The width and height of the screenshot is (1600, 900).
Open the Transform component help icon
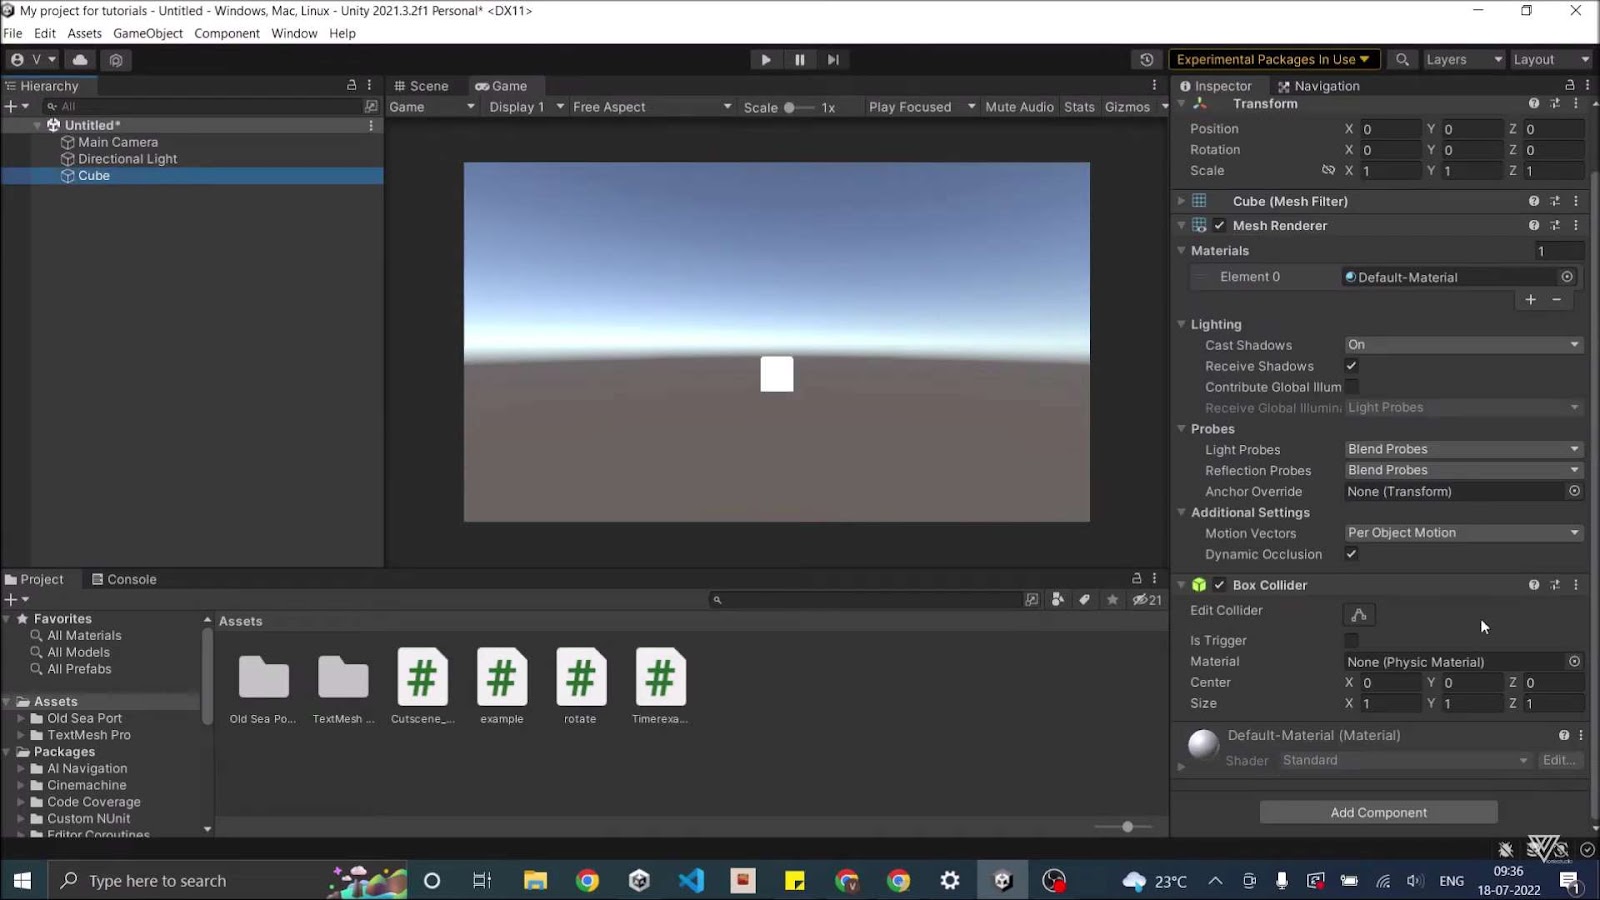1534,104
